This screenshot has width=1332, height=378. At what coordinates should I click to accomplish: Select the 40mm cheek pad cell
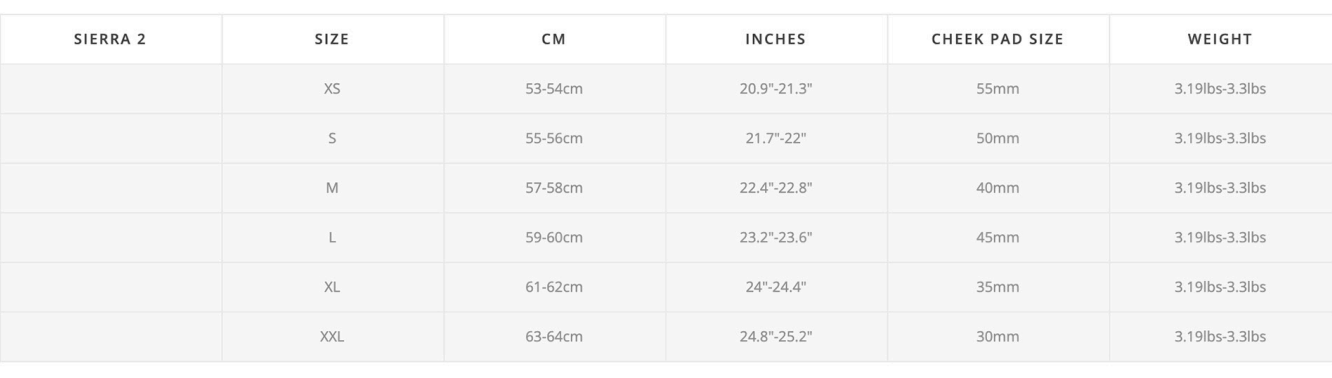[x=998, y=188]
